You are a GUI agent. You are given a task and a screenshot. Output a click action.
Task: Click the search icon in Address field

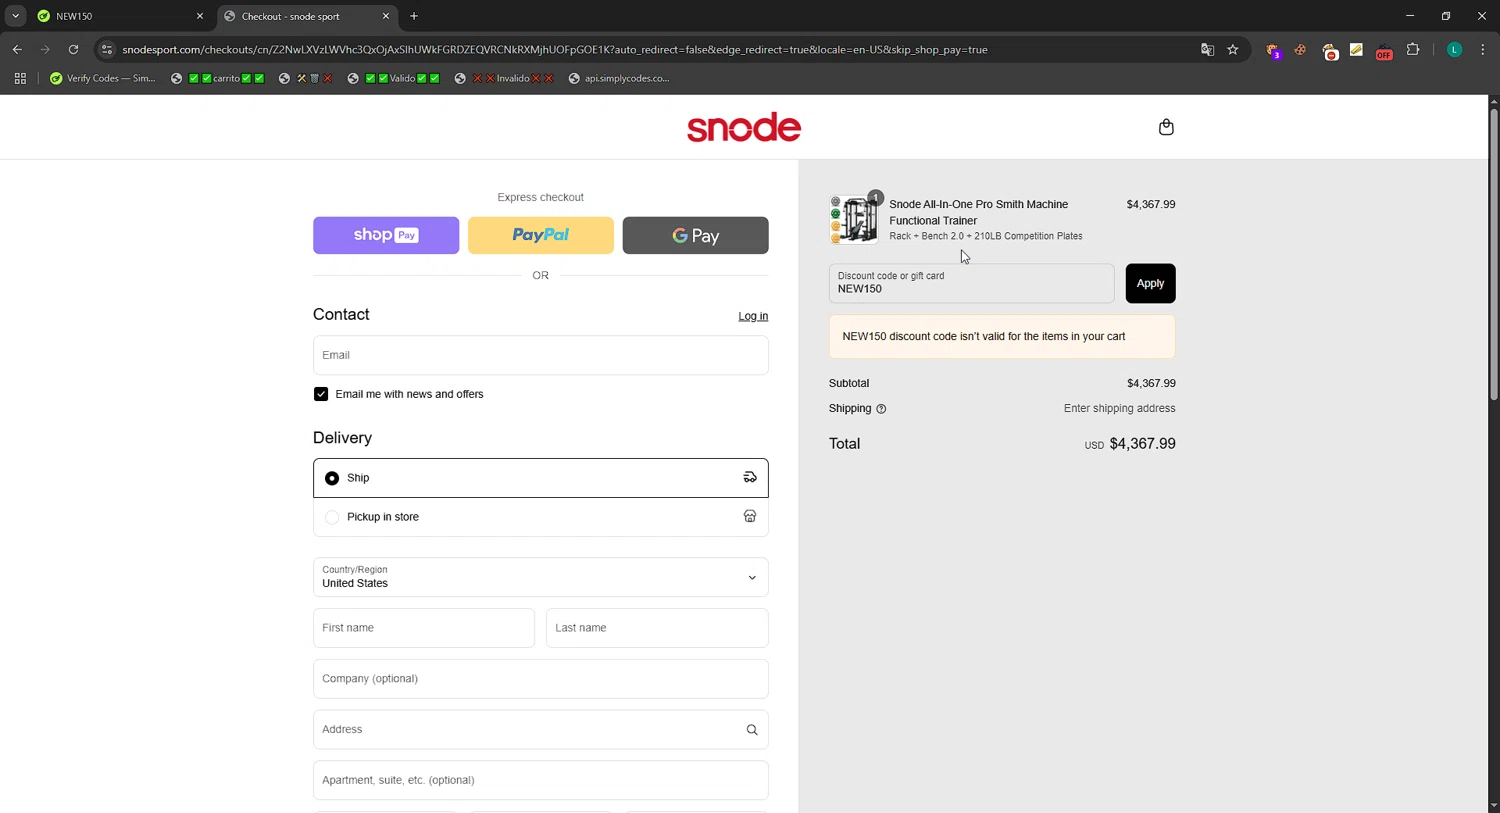point(752,730)
